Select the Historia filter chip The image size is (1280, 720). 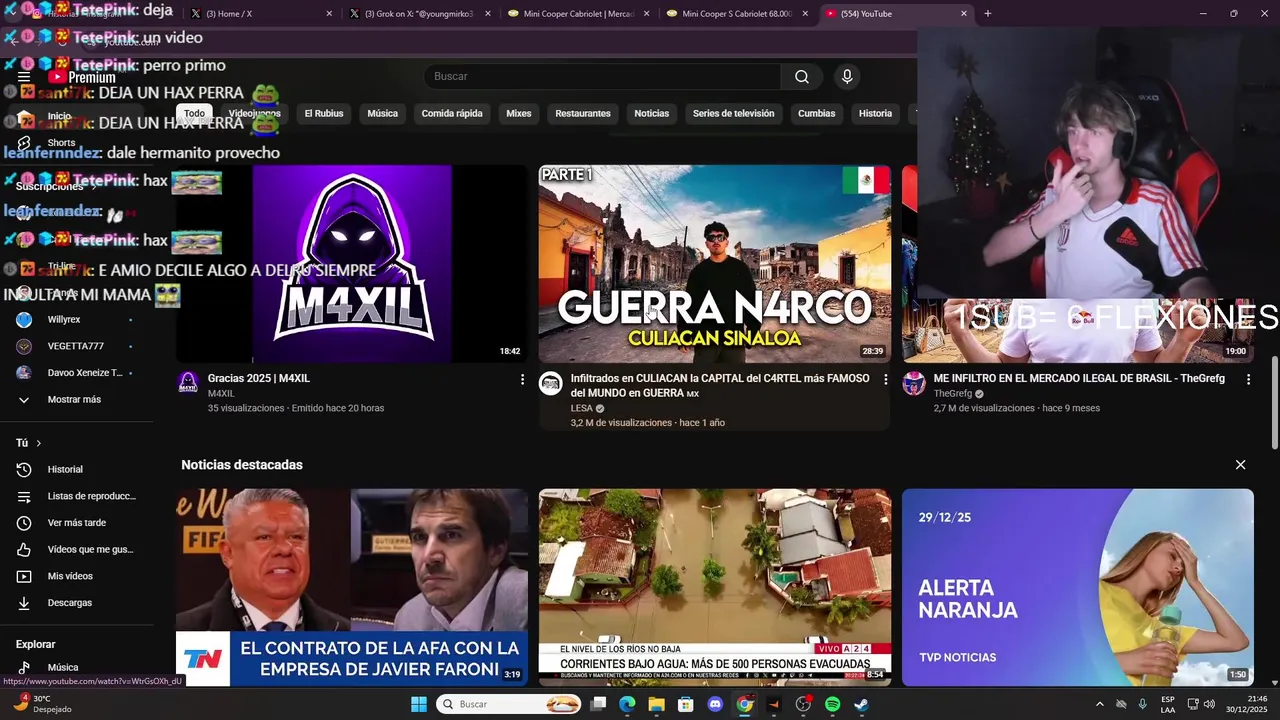point(875,114)
